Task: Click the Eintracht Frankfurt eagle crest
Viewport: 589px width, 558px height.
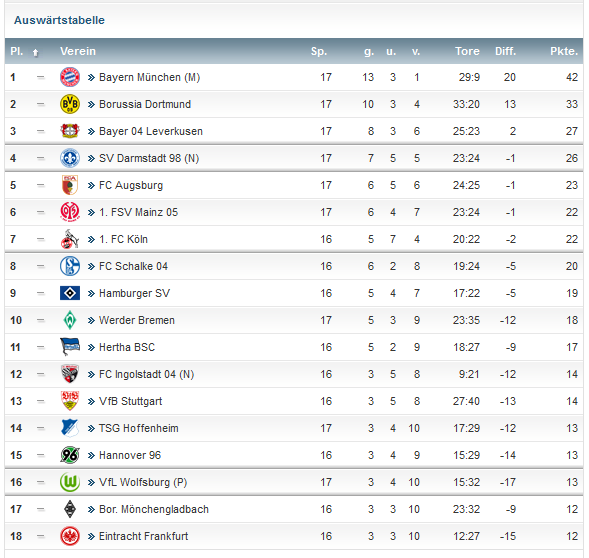Action: [x=70, y=536]
